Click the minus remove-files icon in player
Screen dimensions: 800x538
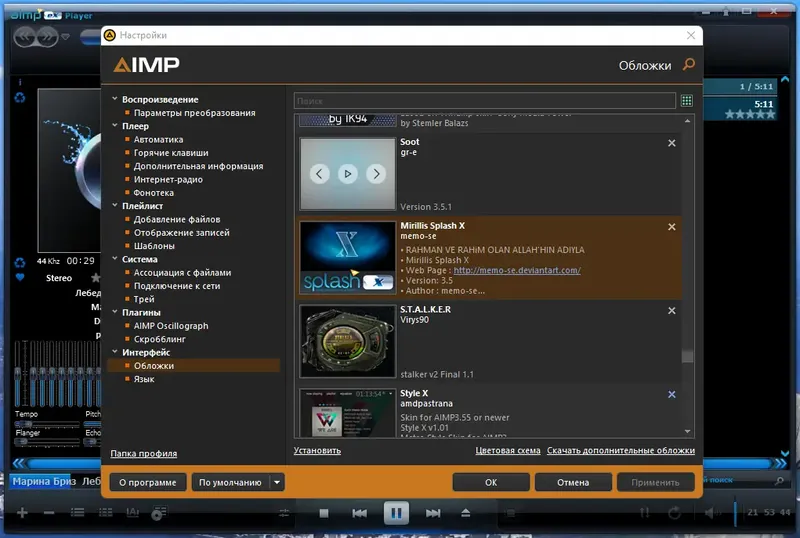49,512
